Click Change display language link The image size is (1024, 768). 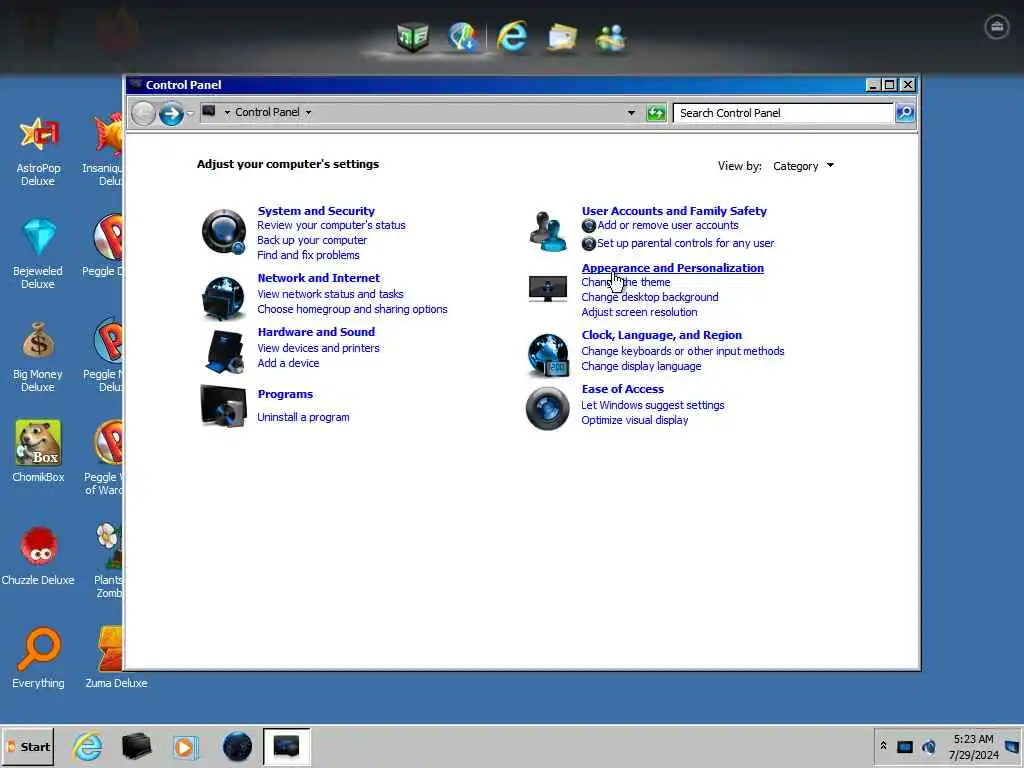coord(641,366)
